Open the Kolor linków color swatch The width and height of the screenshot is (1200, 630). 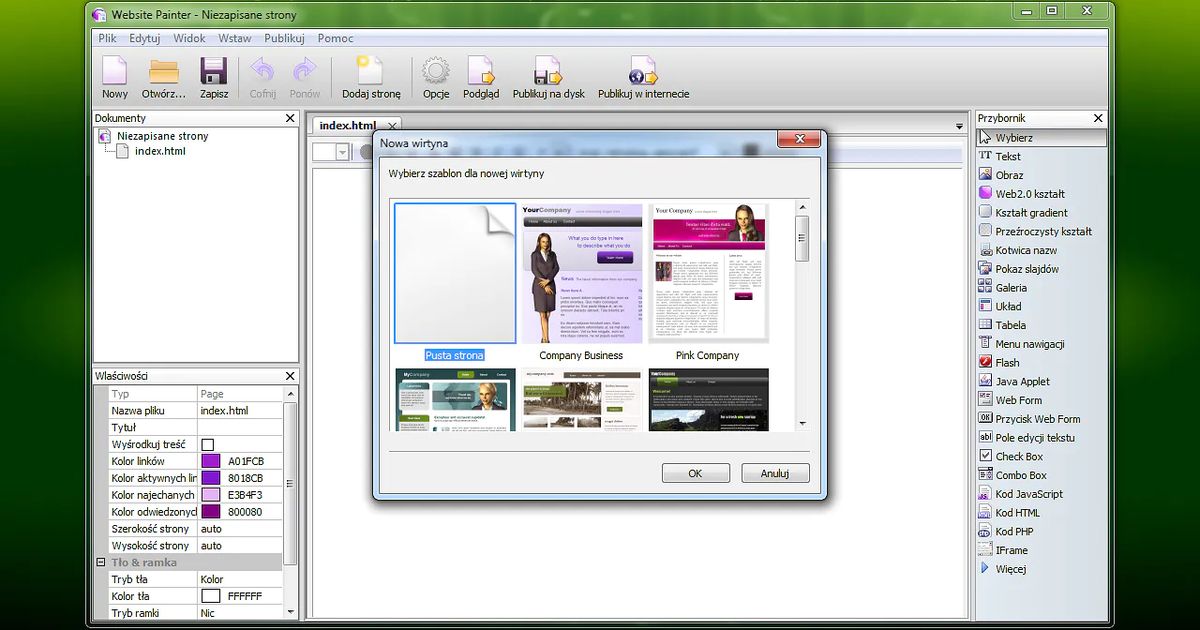click(210, 461)
